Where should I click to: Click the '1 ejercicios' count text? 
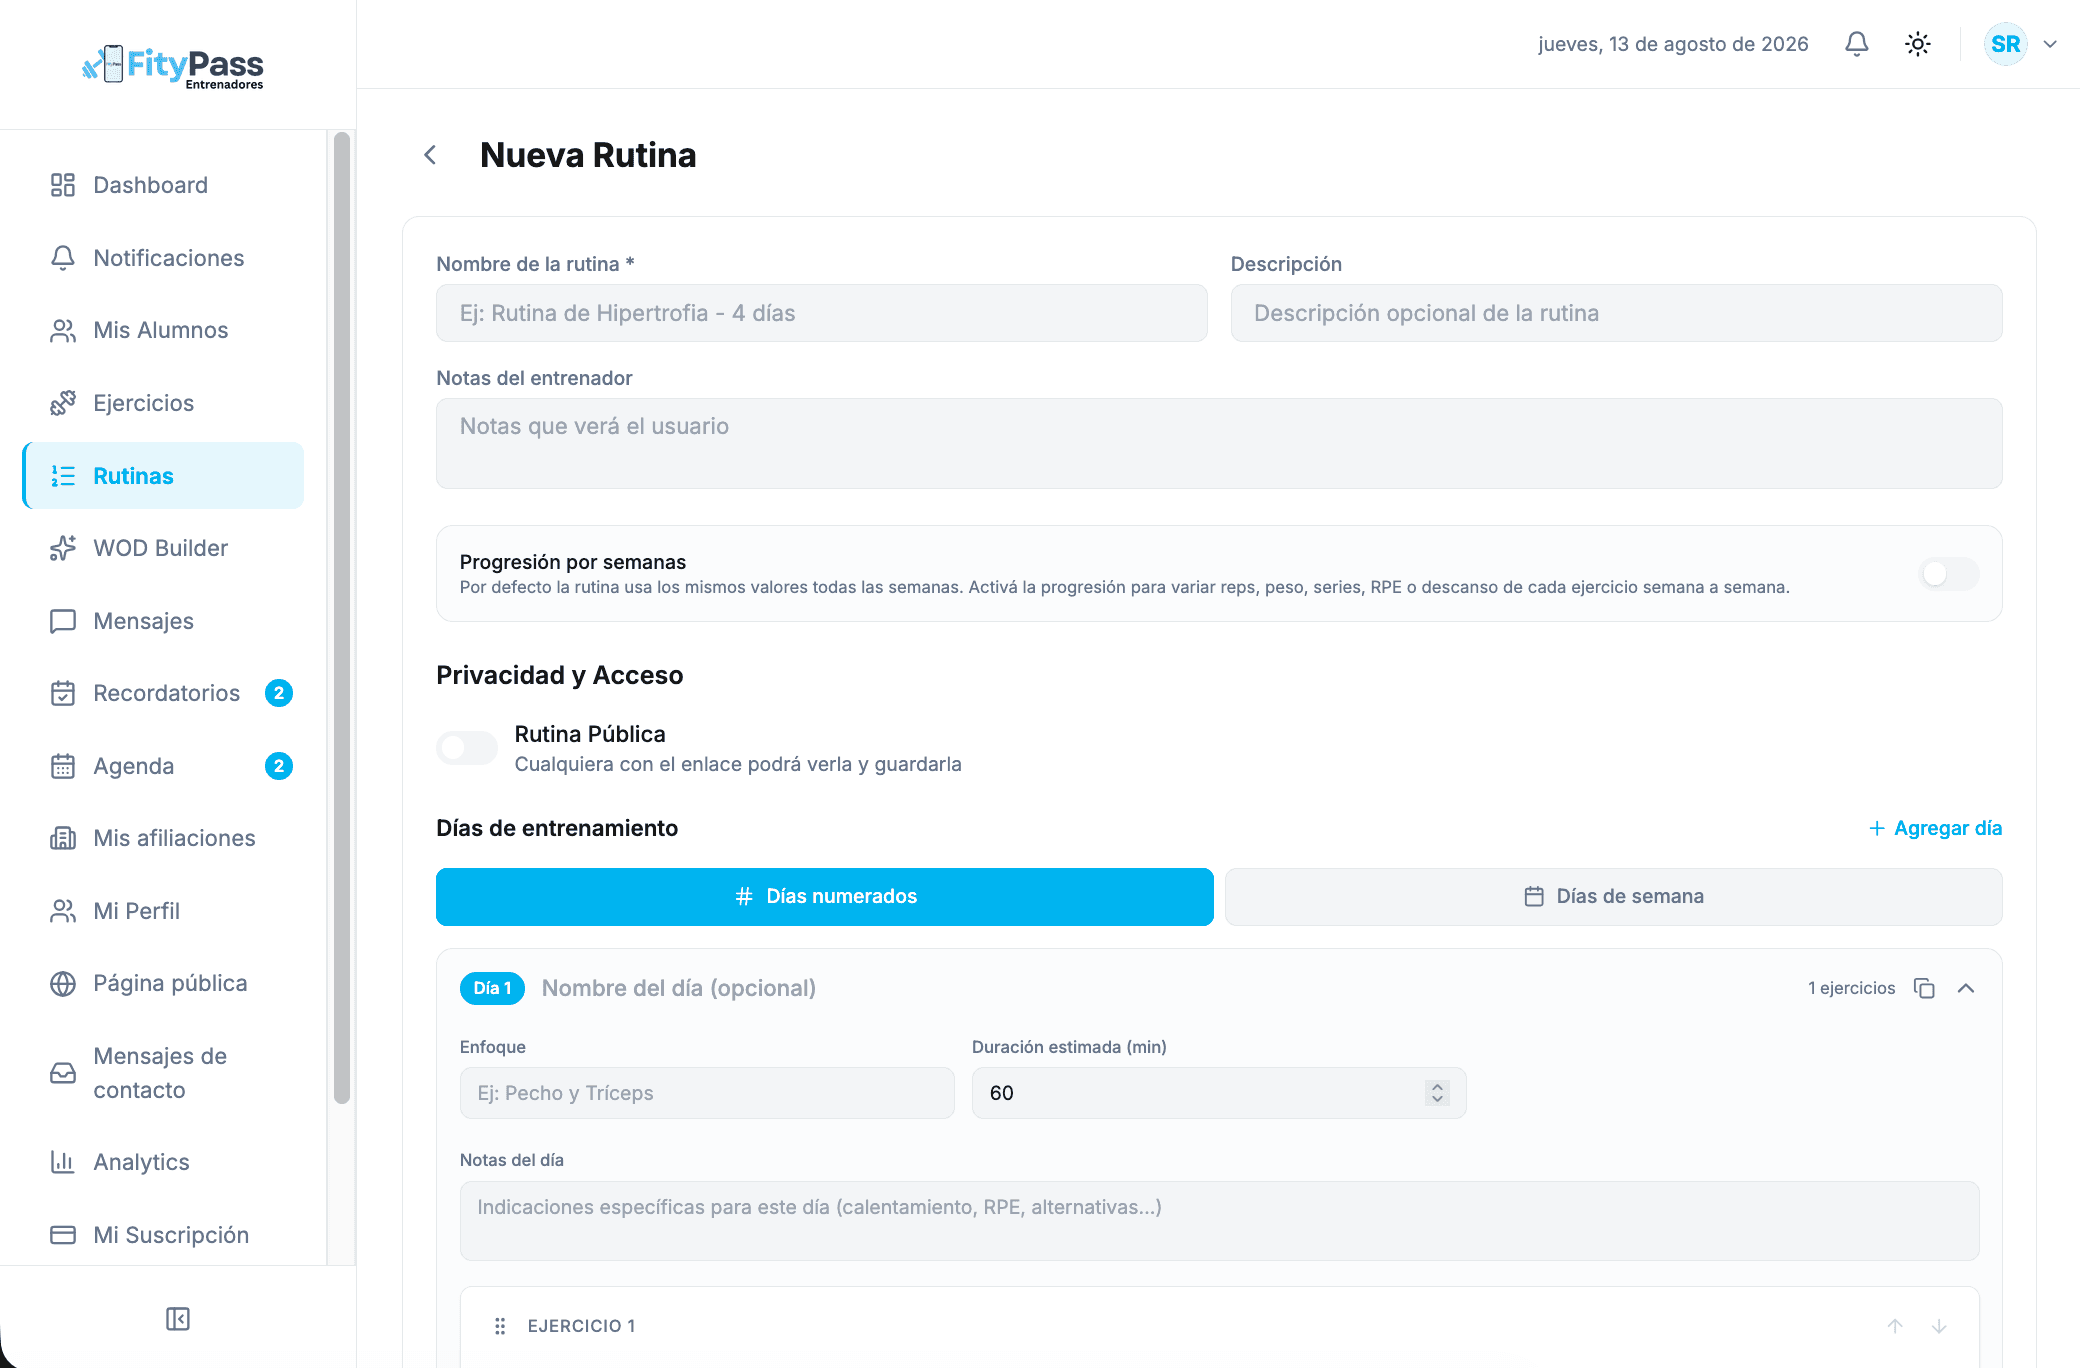[x=1851, y=988]
